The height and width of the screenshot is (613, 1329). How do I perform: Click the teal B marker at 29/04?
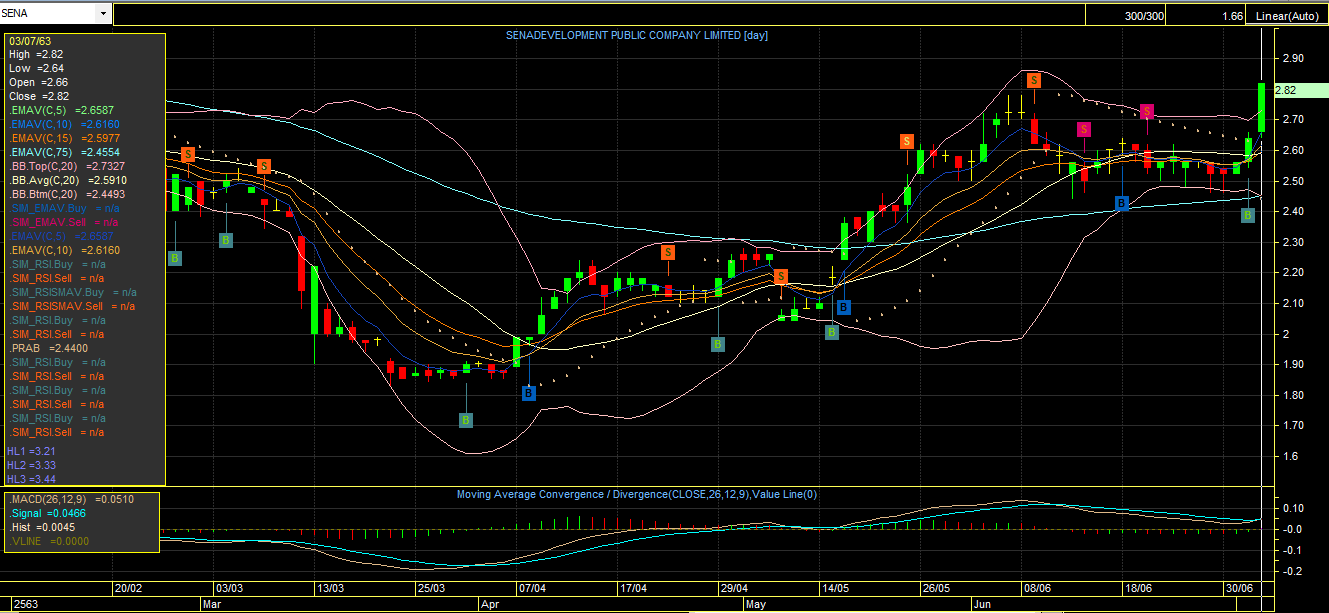click(718, 344)
